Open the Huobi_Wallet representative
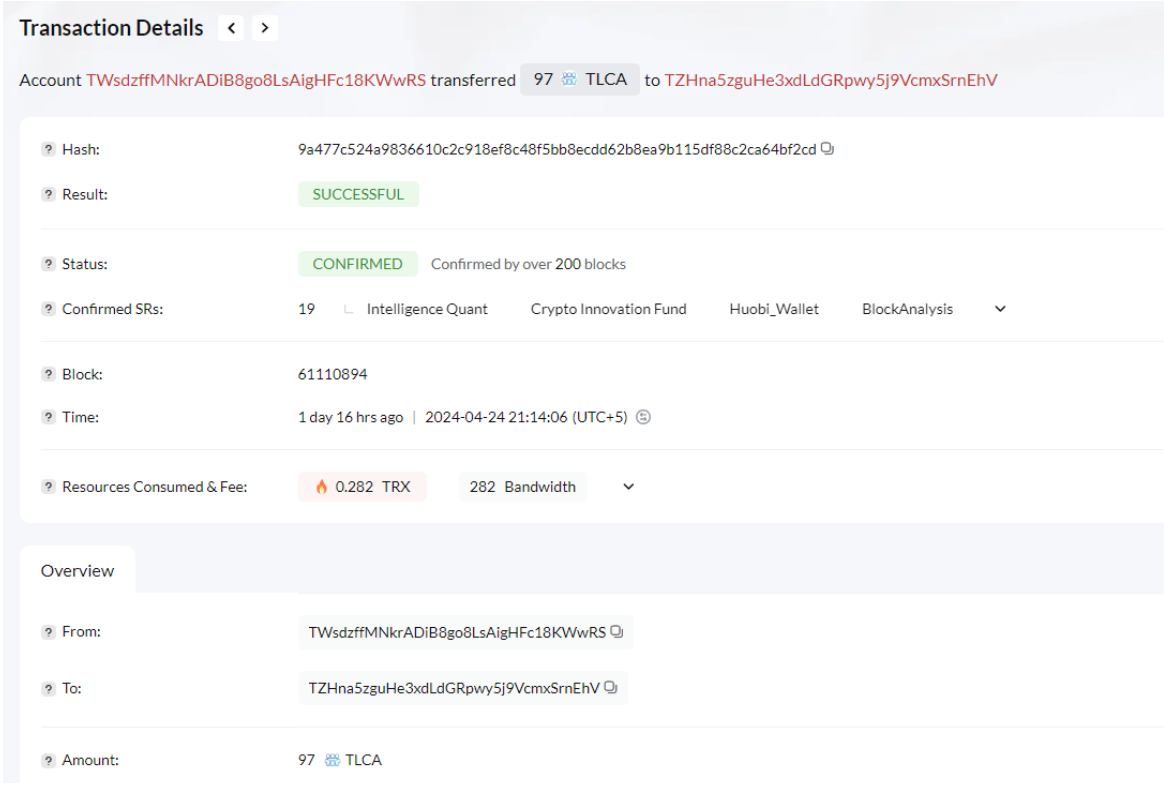 (774, 310)
